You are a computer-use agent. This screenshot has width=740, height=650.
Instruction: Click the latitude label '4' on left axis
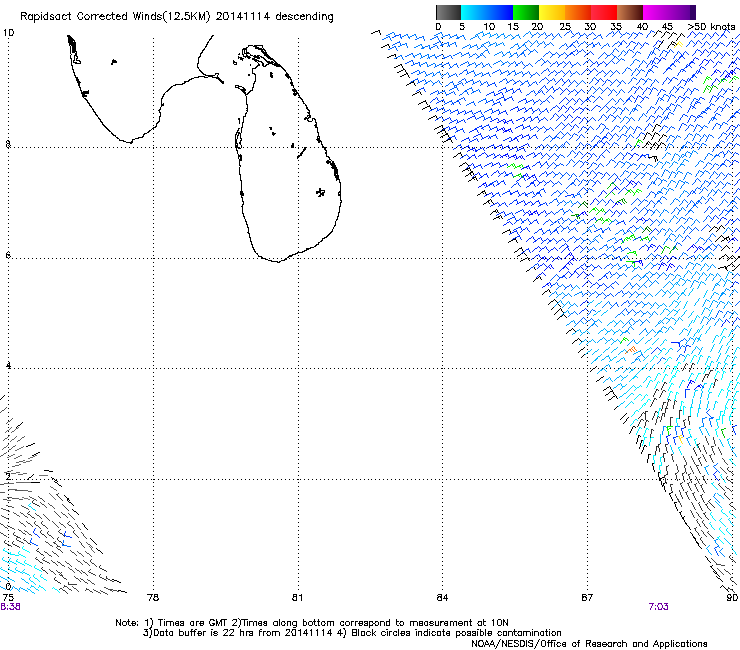(x=8, y=365)
